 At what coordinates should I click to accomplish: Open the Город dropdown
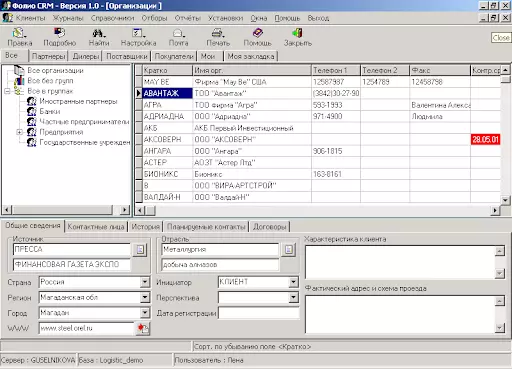(x=145, y=313)
